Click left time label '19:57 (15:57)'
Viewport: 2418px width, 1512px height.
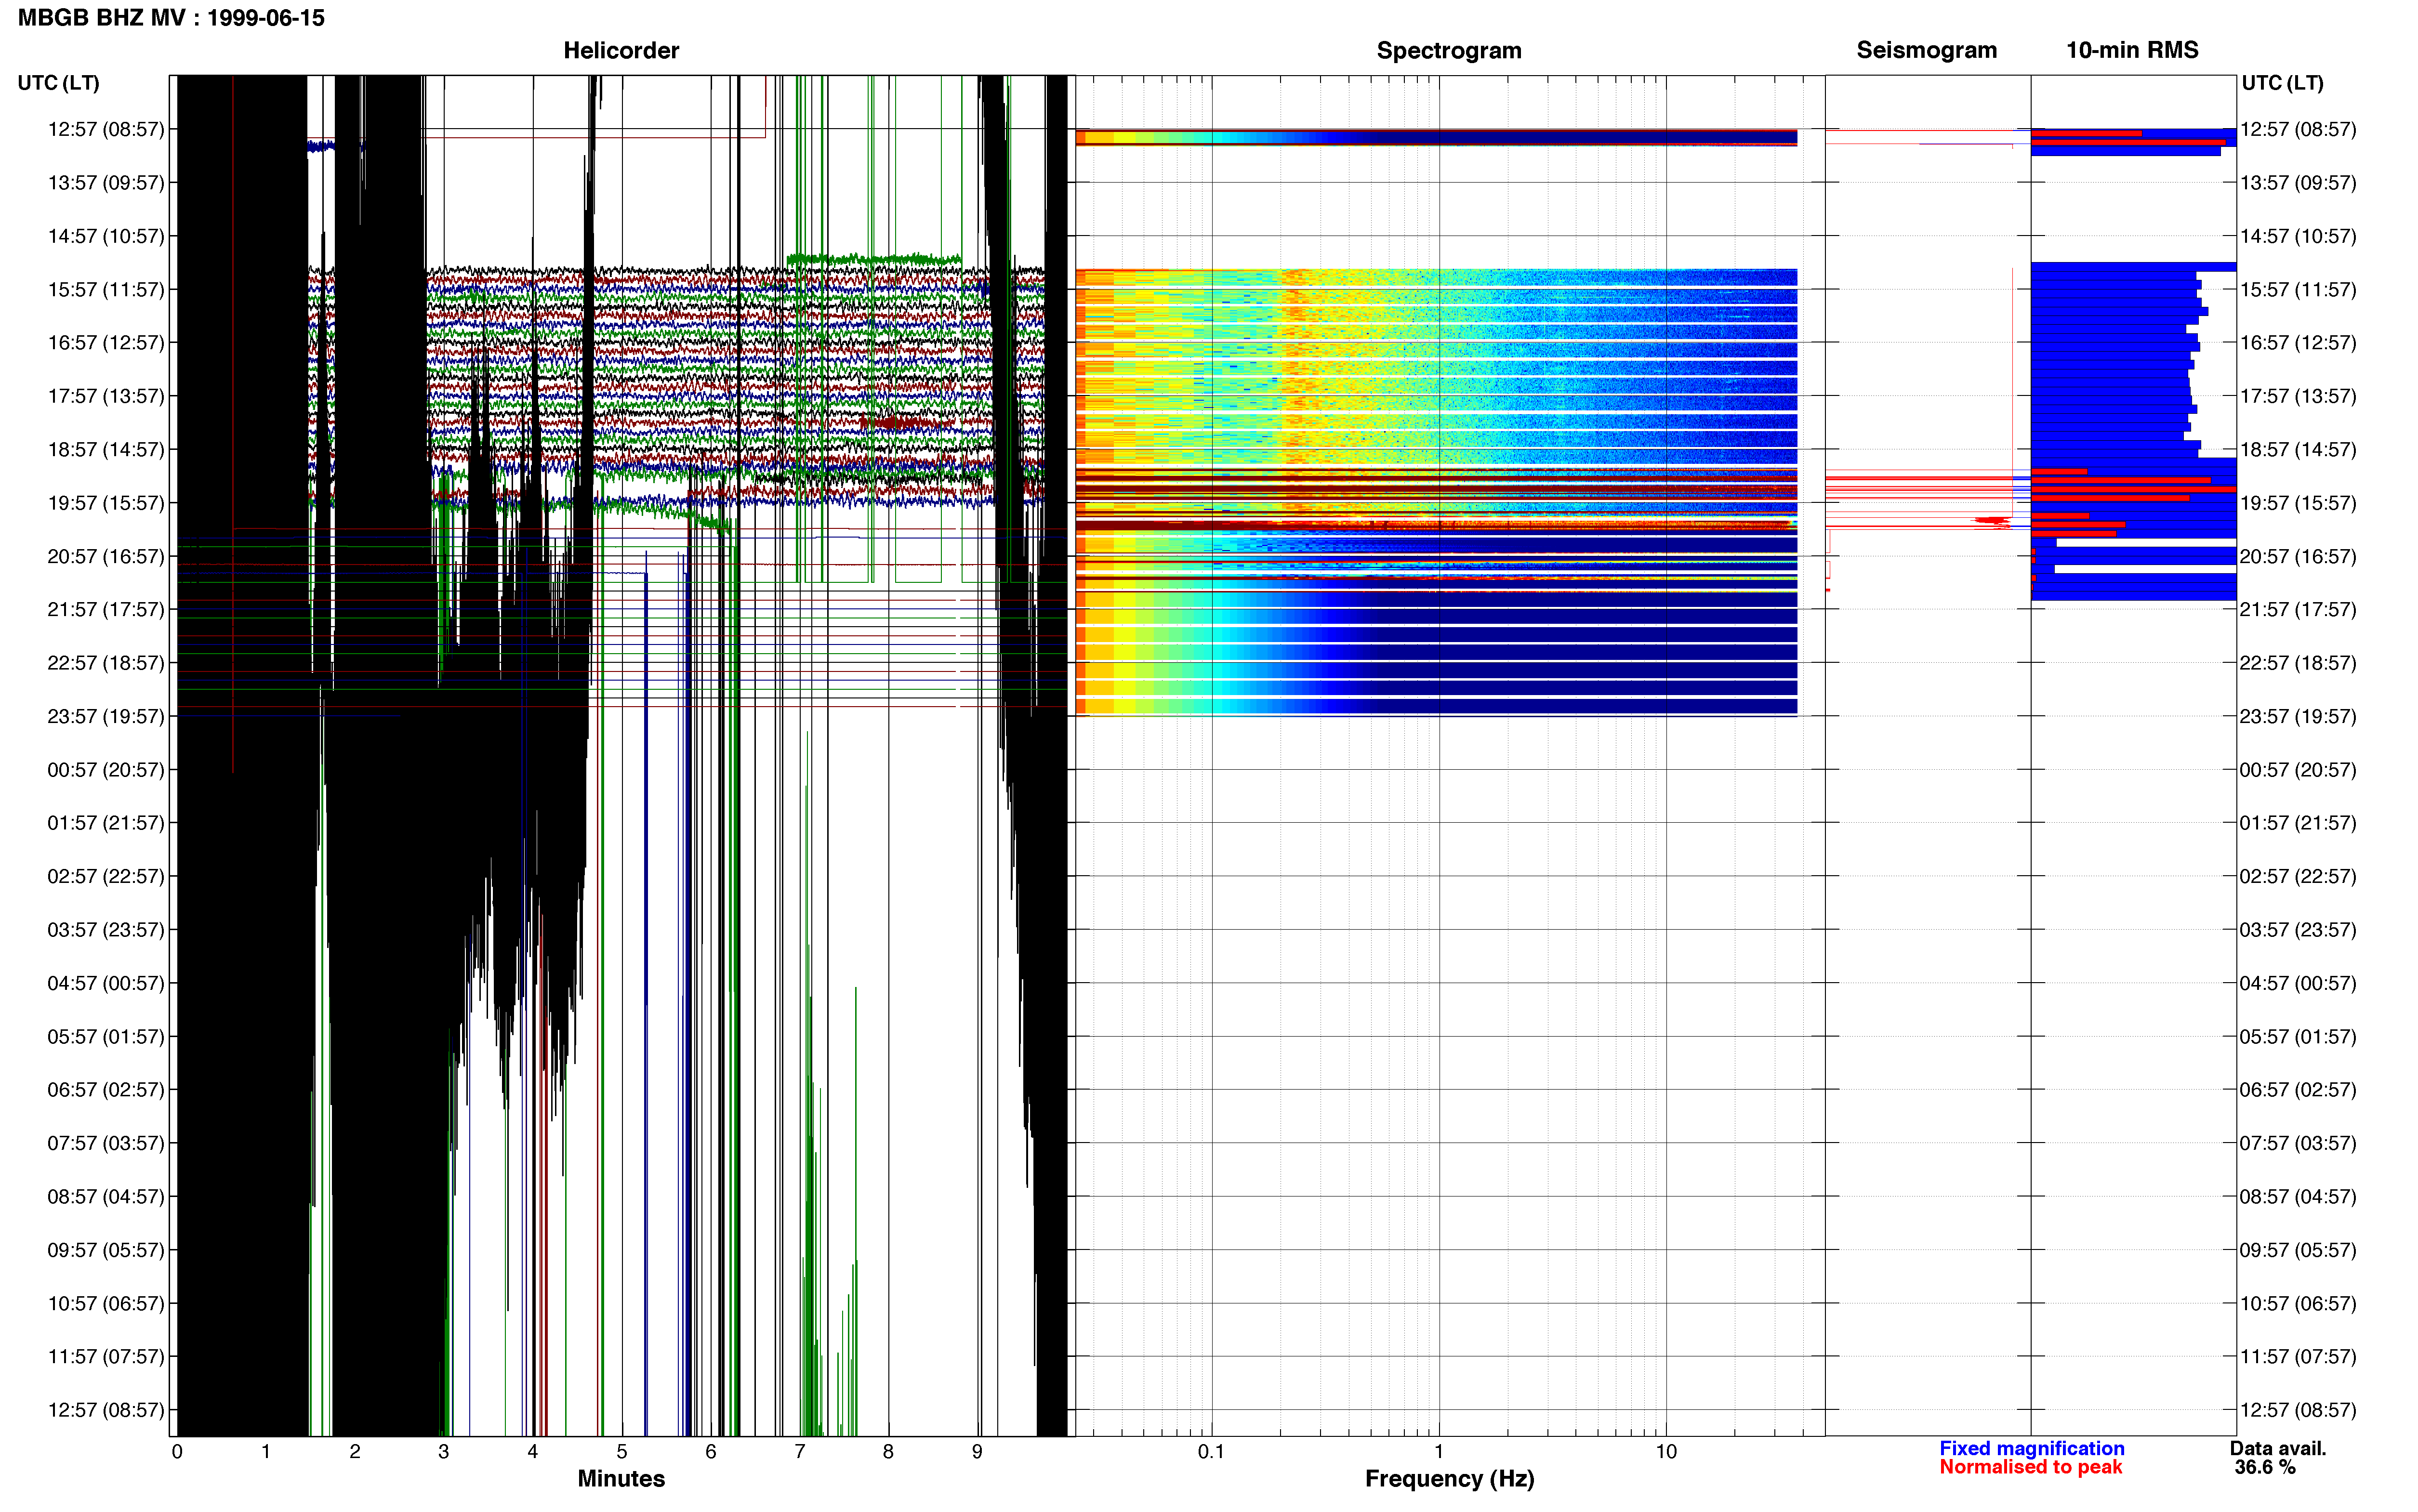106,503
